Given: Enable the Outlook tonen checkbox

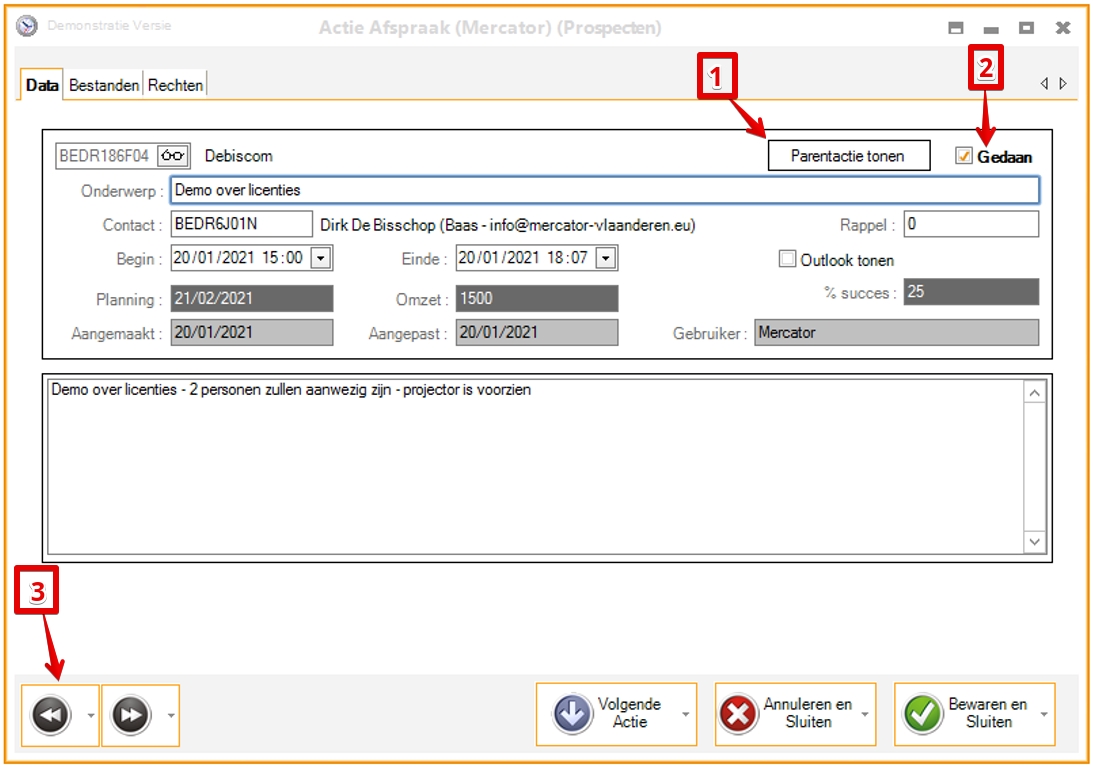Looking at the screenshot, I should coord(787,260).
